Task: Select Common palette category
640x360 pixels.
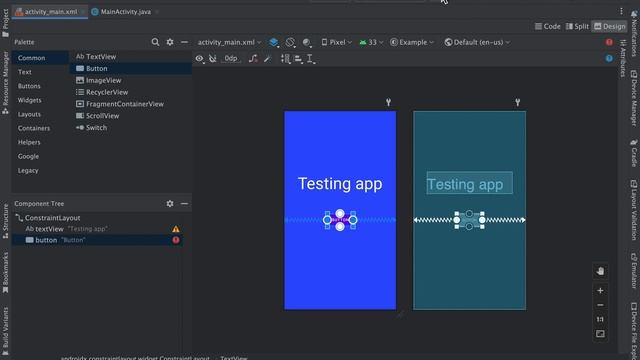Action: [40, 58]
